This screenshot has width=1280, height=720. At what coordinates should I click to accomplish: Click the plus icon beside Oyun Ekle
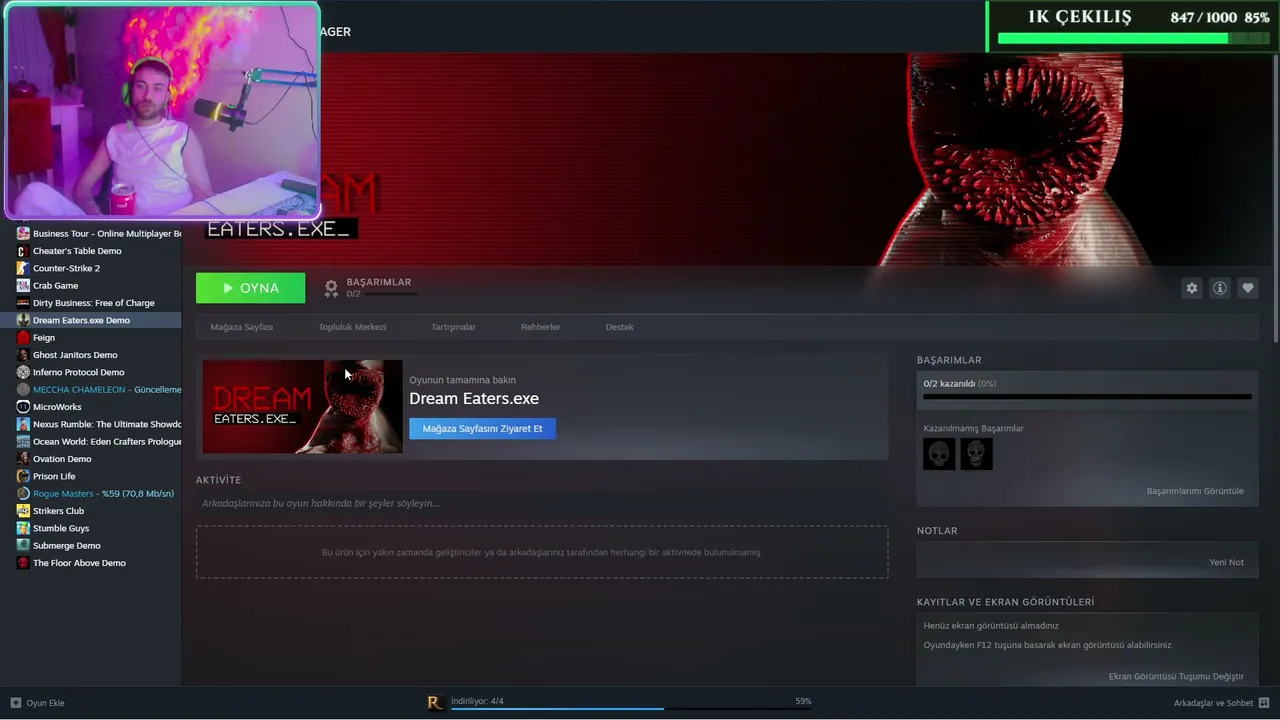pos(15,703)
